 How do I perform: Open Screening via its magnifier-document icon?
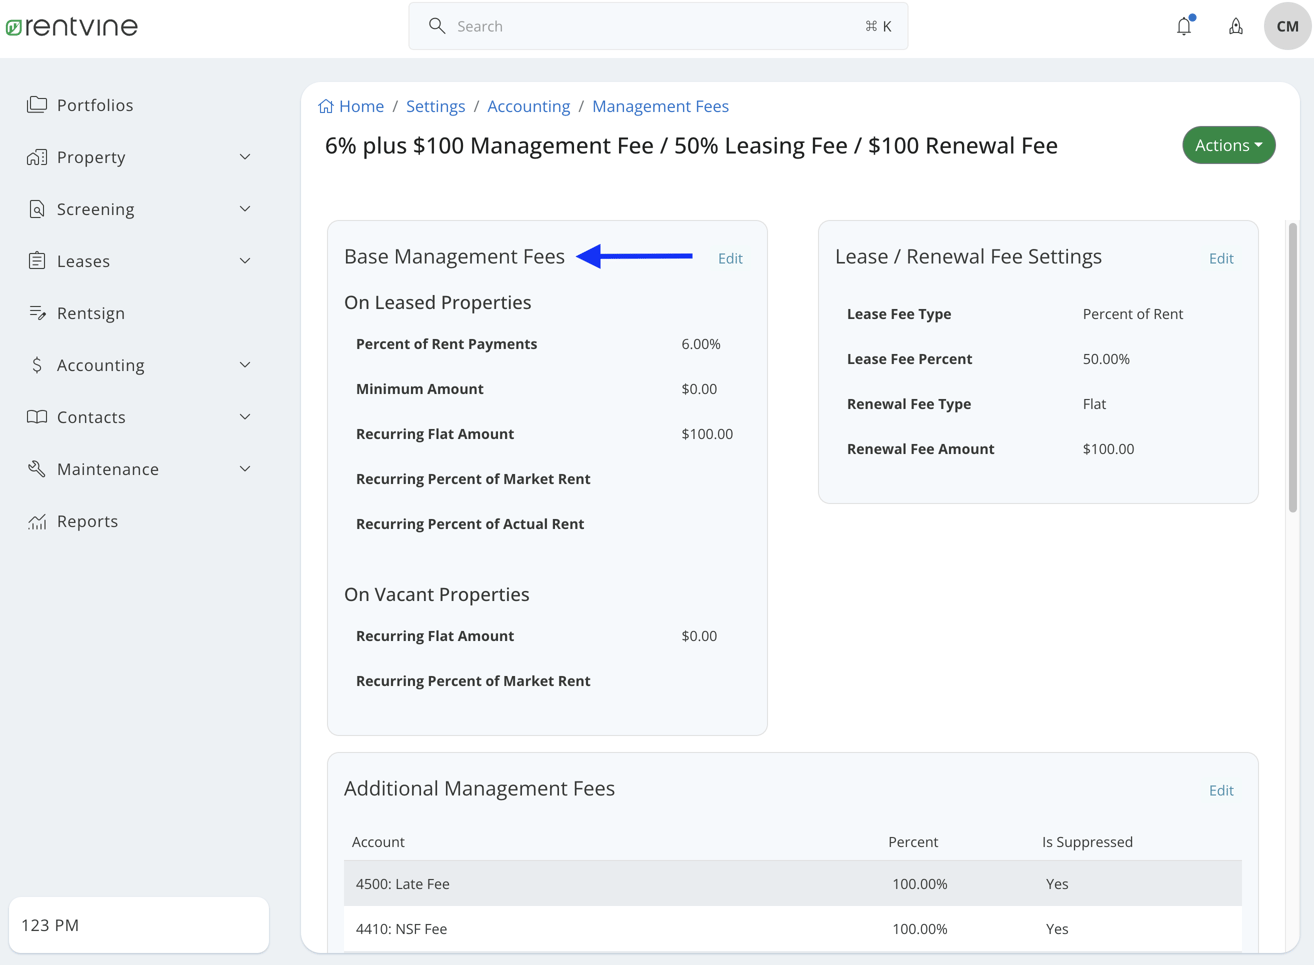(36, 208)
